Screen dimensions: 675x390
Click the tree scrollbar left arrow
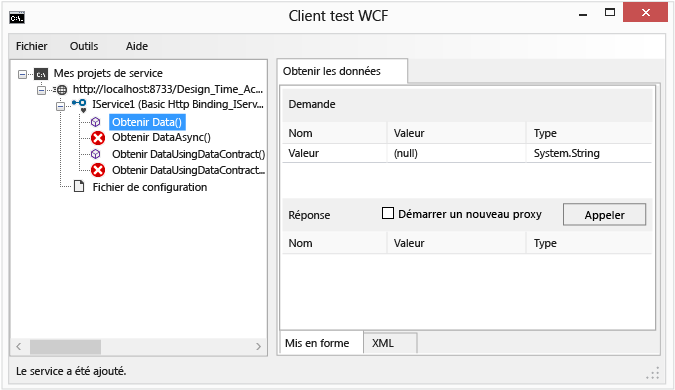(x=19, y=347)
